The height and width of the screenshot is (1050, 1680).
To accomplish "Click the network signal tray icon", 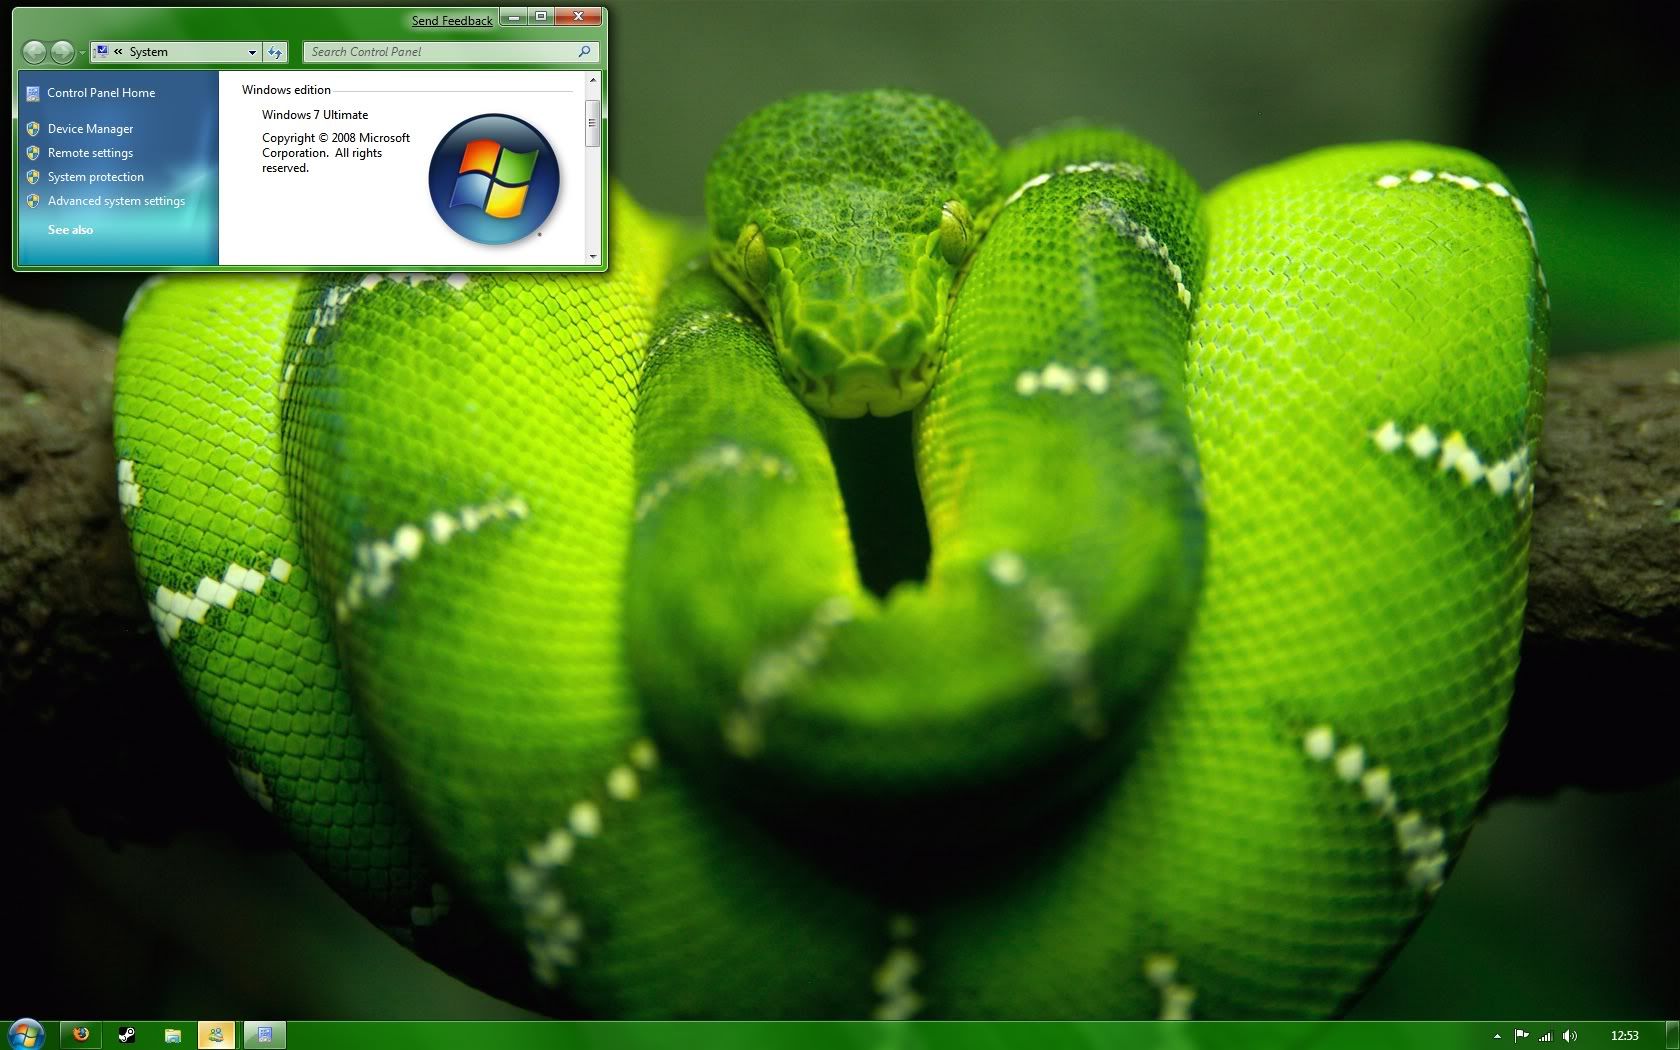I will pos(1545,1036).
